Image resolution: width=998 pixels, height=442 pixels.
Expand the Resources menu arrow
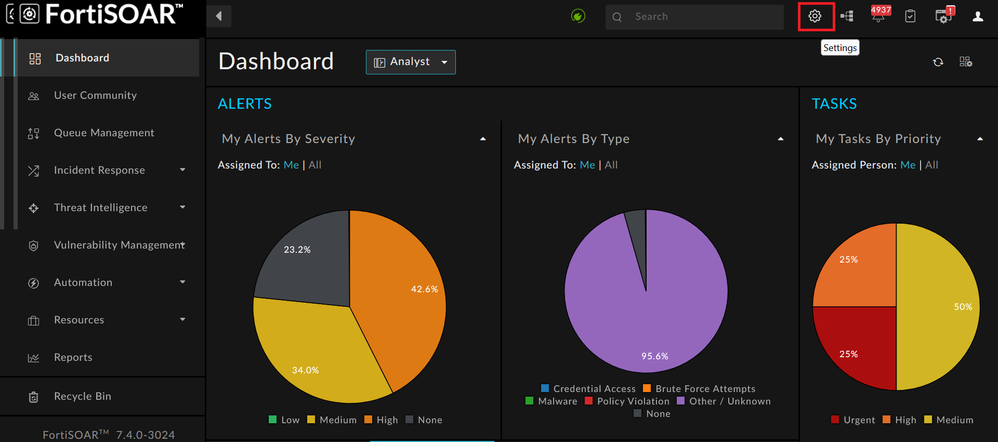coord(183,320)
